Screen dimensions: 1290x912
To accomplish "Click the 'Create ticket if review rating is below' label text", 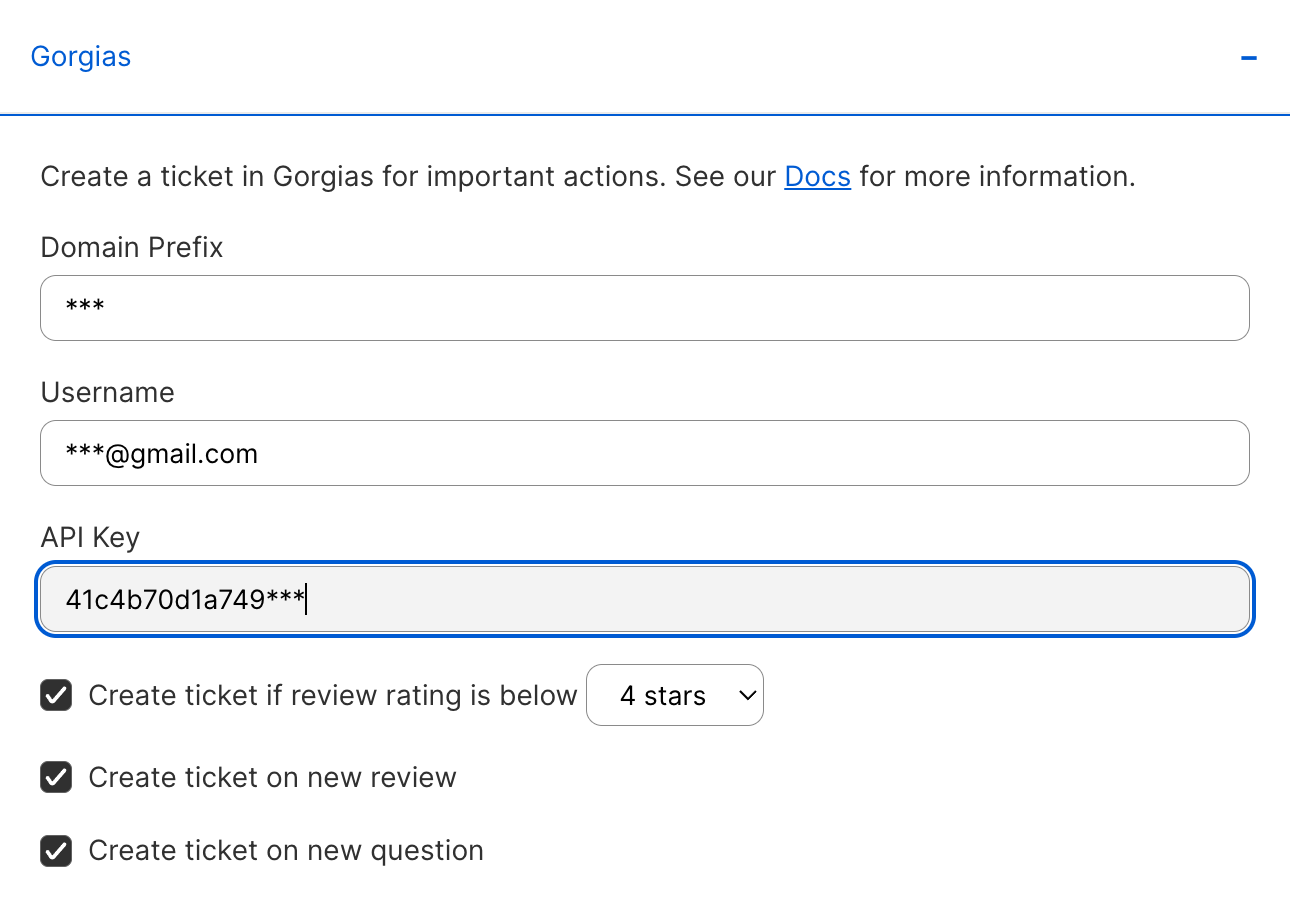I will click(333, 695).
